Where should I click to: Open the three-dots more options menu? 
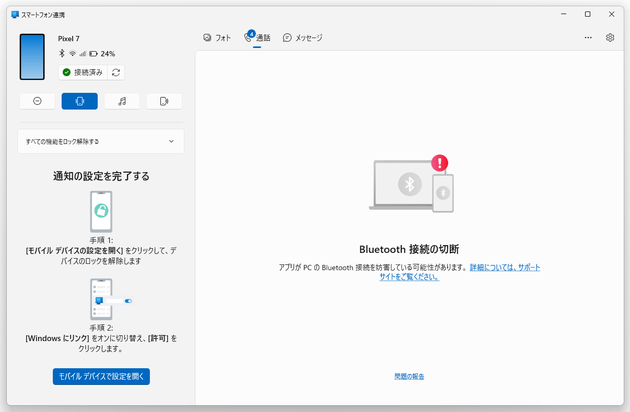click(x=588, y=38)
